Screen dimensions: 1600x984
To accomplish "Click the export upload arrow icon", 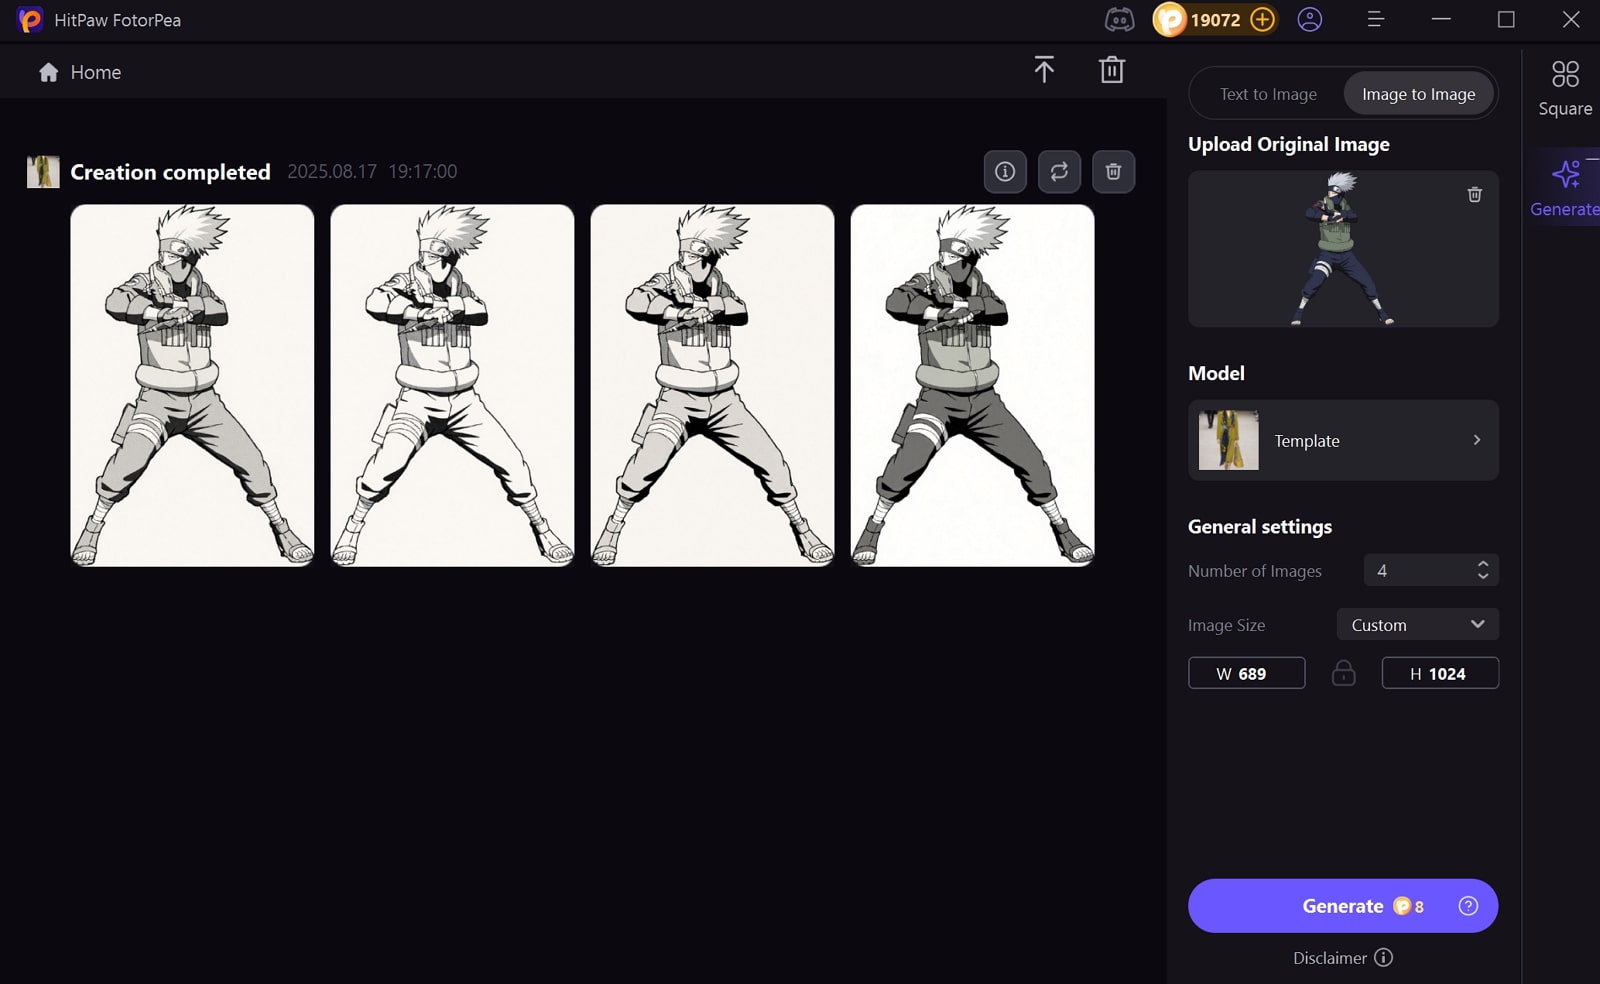I will 1044,69.
